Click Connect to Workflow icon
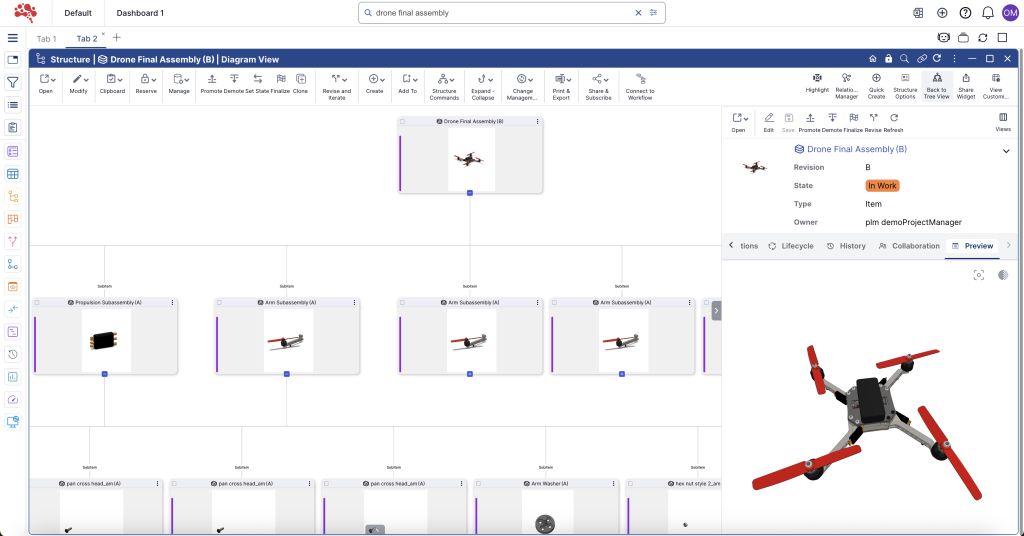 [x=640, y=78]
